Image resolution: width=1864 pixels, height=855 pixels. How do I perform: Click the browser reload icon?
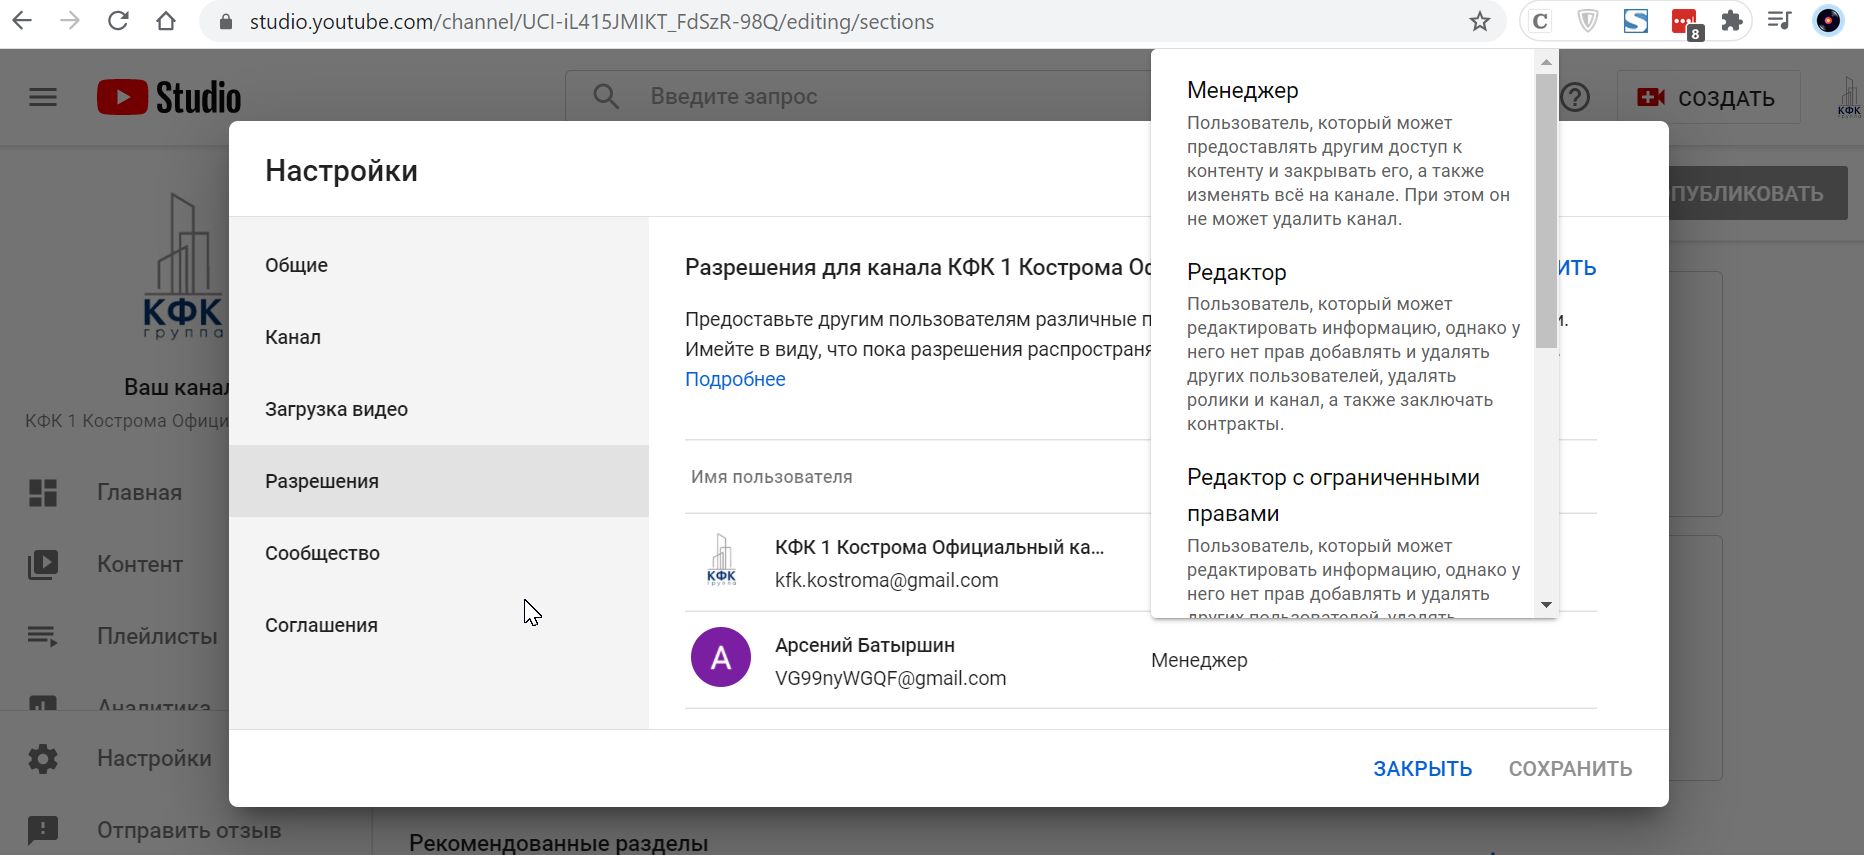118,21
